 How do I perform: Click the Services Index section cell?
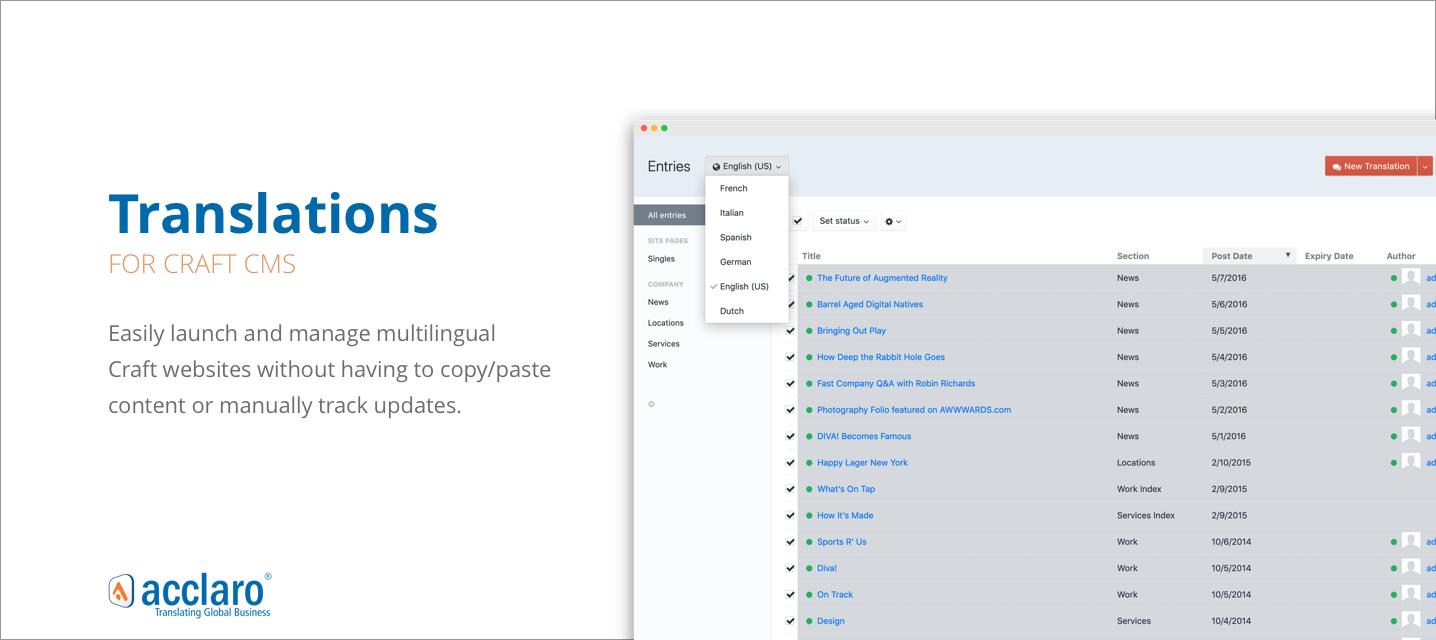coord(1146,516)
